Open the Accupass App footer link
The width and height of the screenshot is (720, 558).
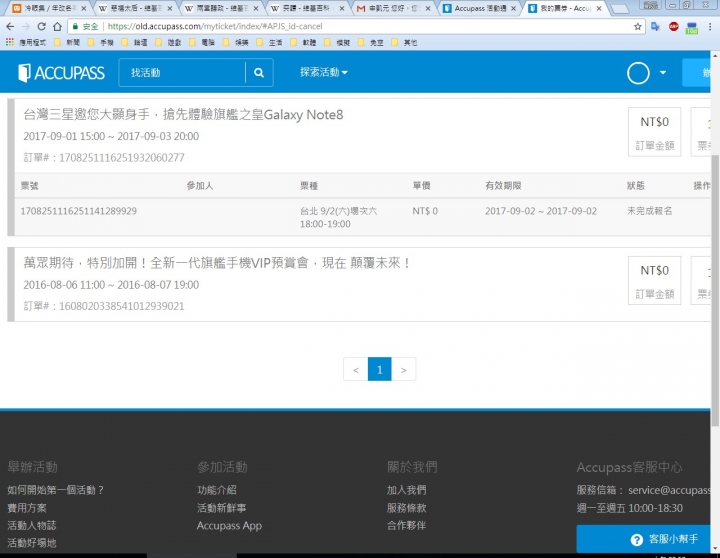(x=229, y=525)
